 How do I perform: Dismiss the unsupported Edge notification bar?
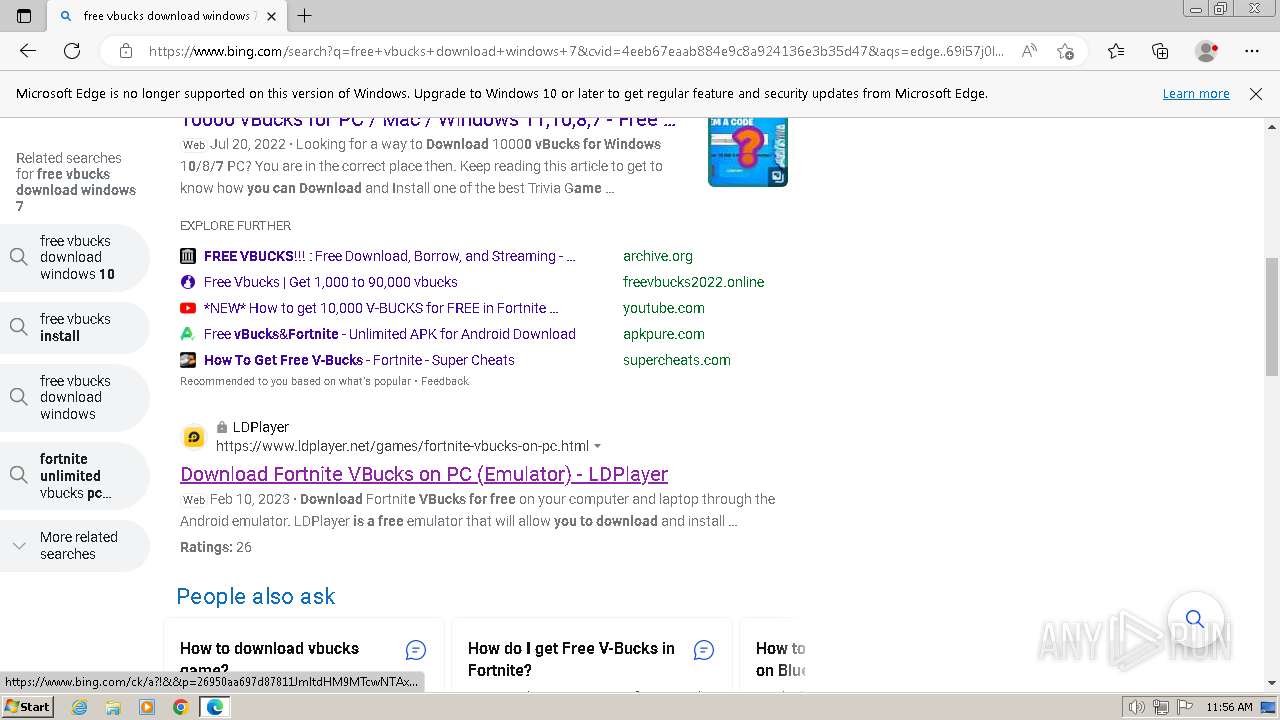pos(1256,94)
